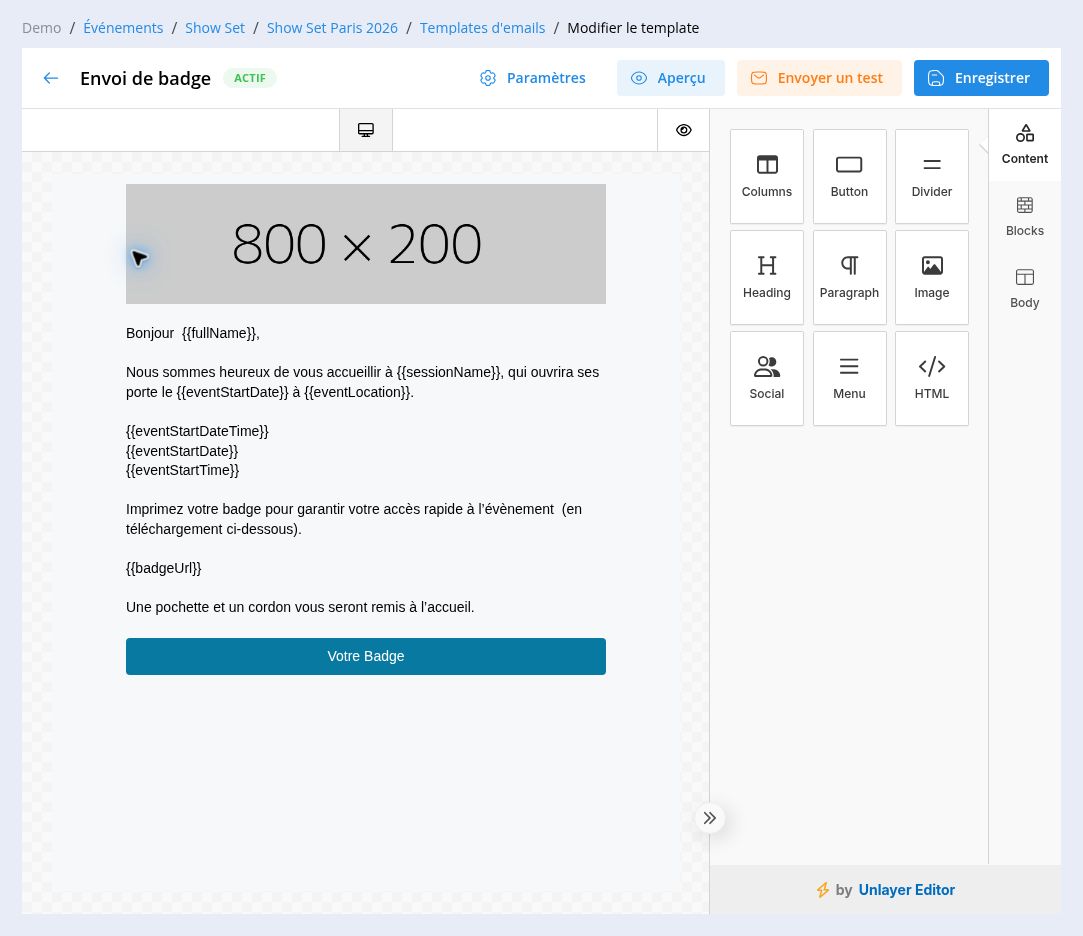Toggle the editor preview eye icon

(x=683, y=130)
